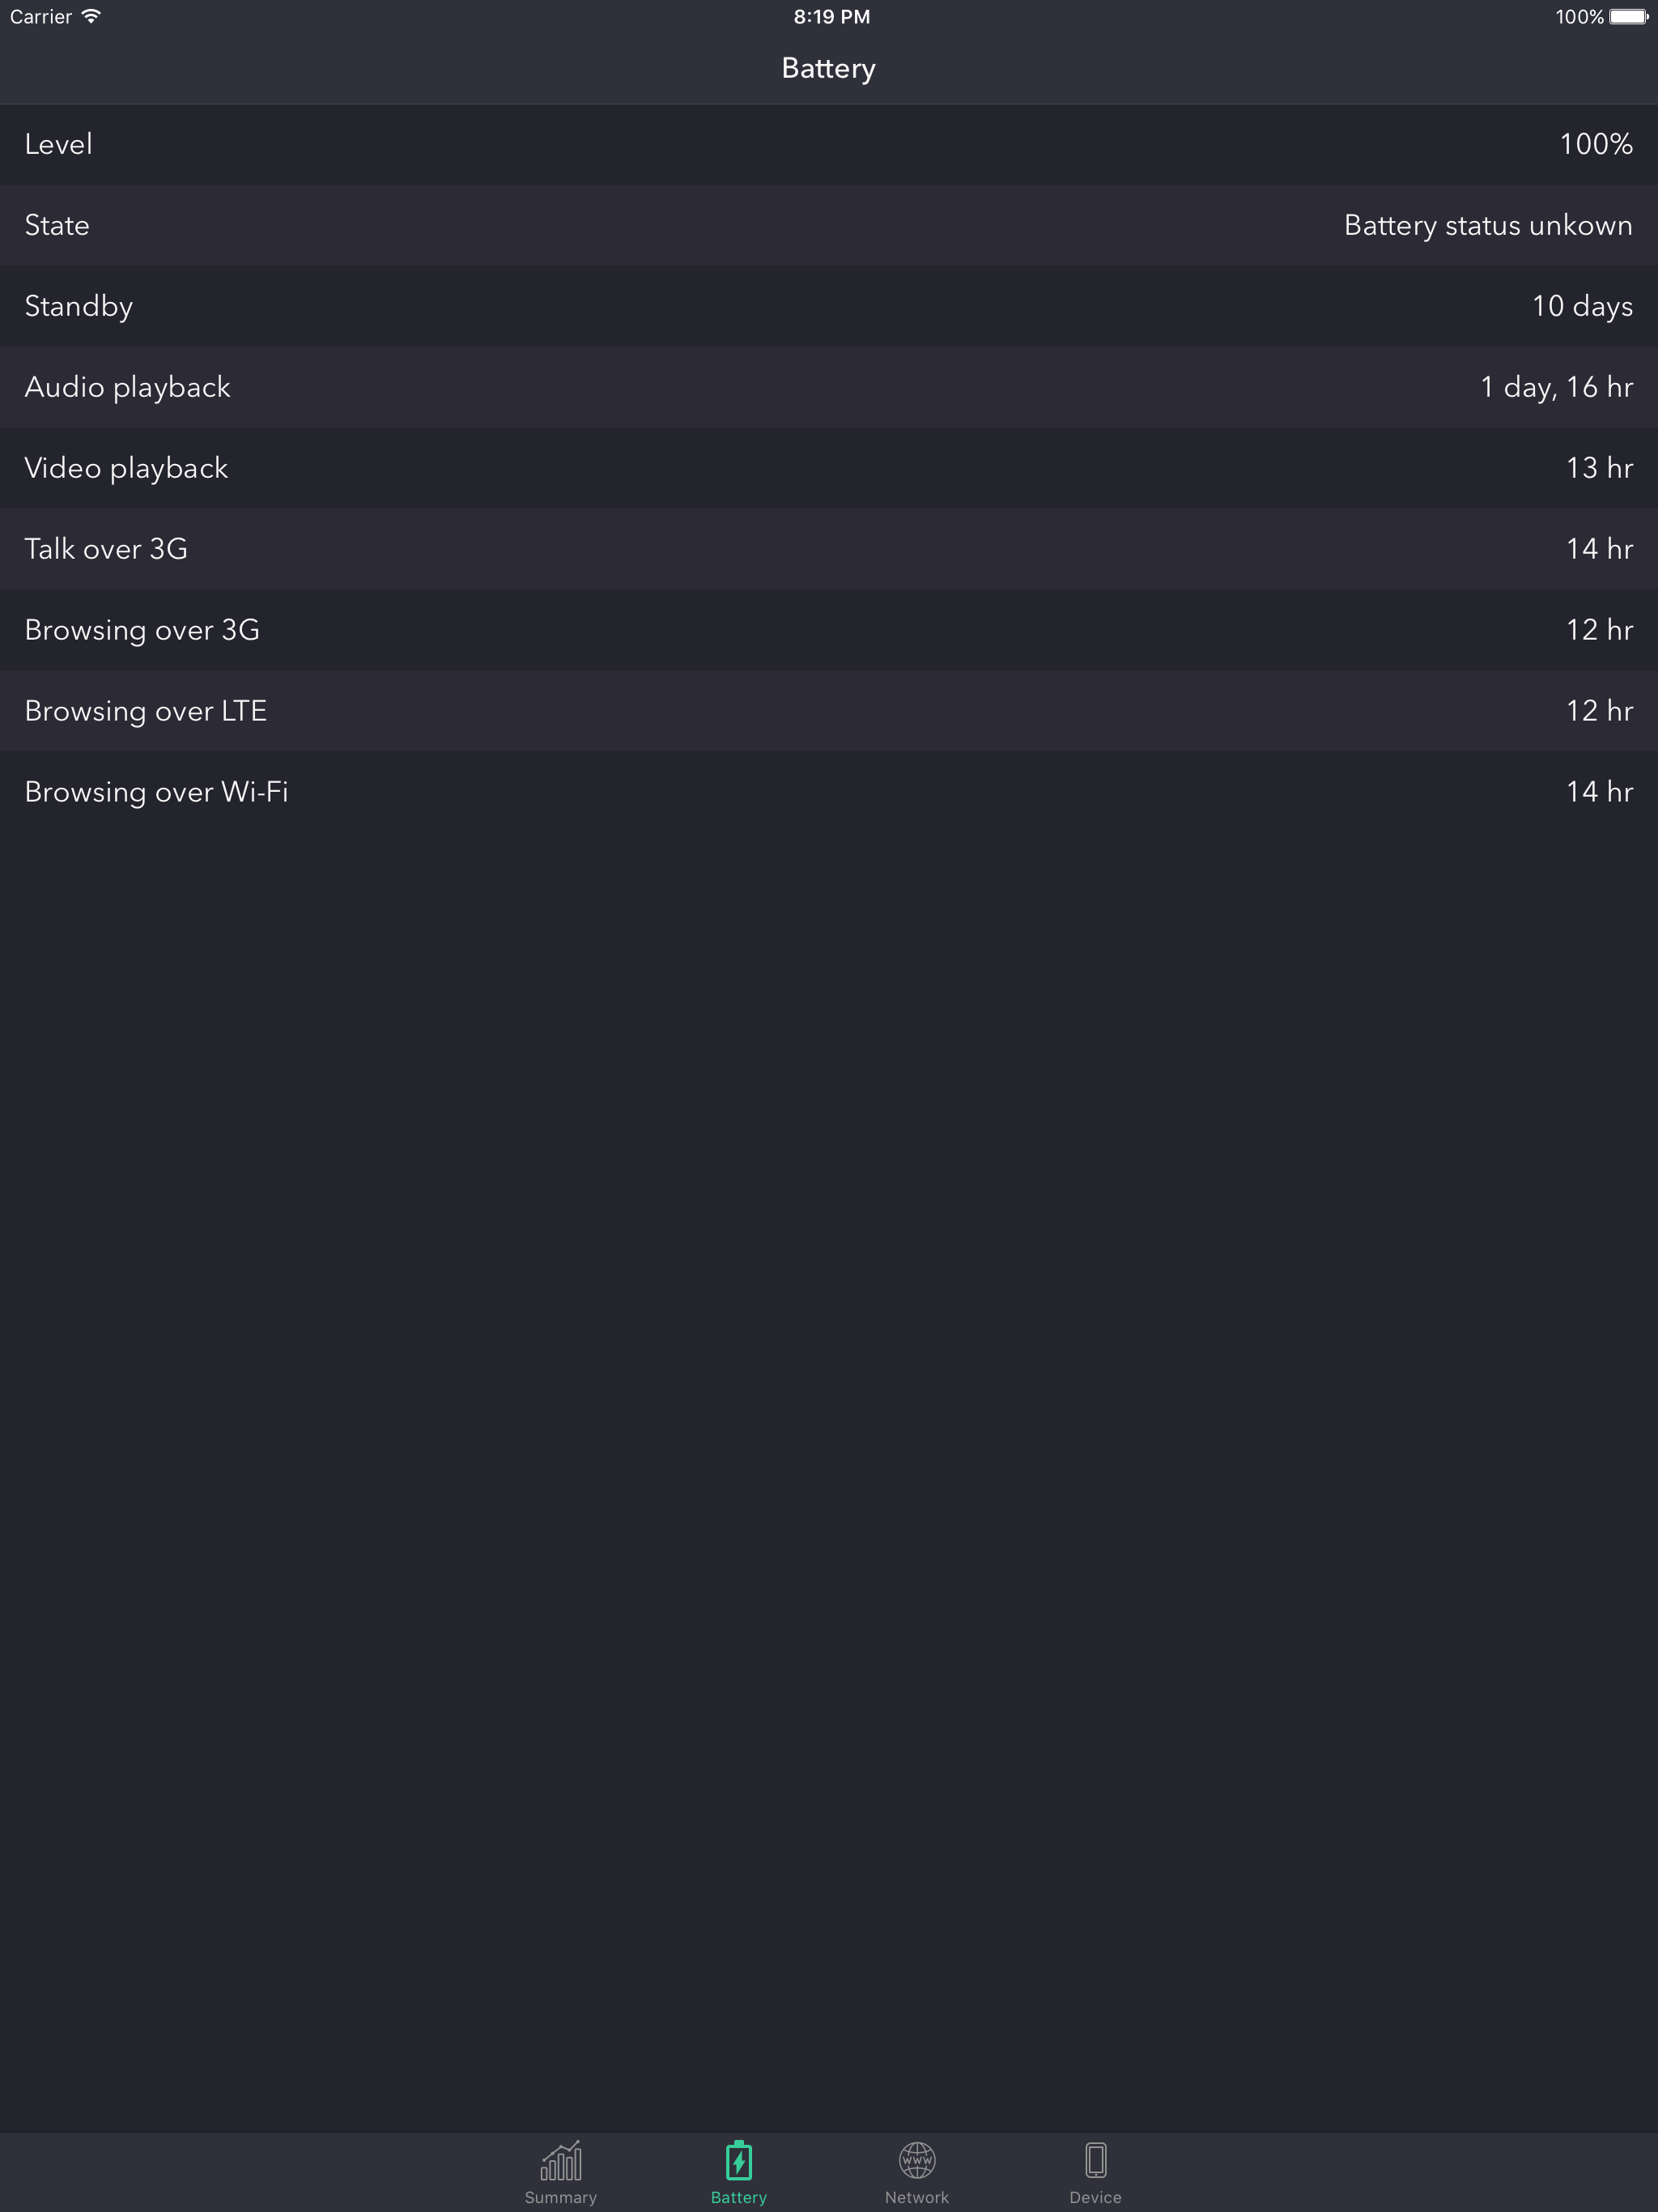Viewport: 1658px width, 2212px height.
Task: Tap the Browsing over LTE row
Action: click(829, 711)
